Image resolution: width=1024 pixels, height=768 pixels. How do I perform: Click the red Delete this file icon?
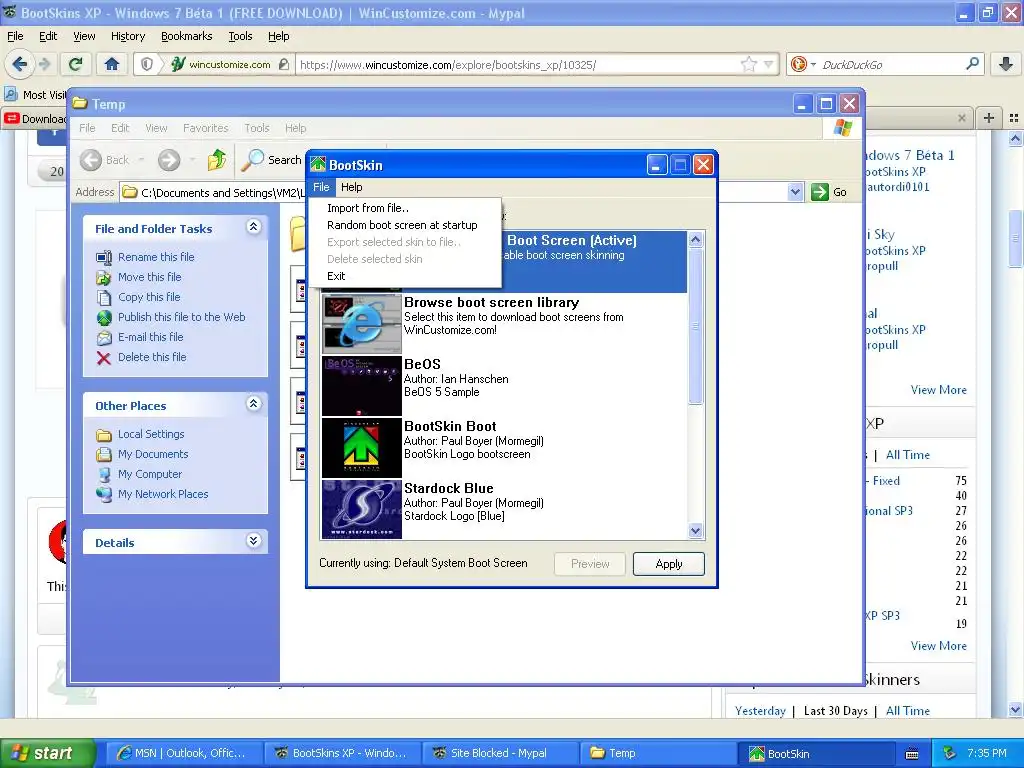click(x=104, y=358)
